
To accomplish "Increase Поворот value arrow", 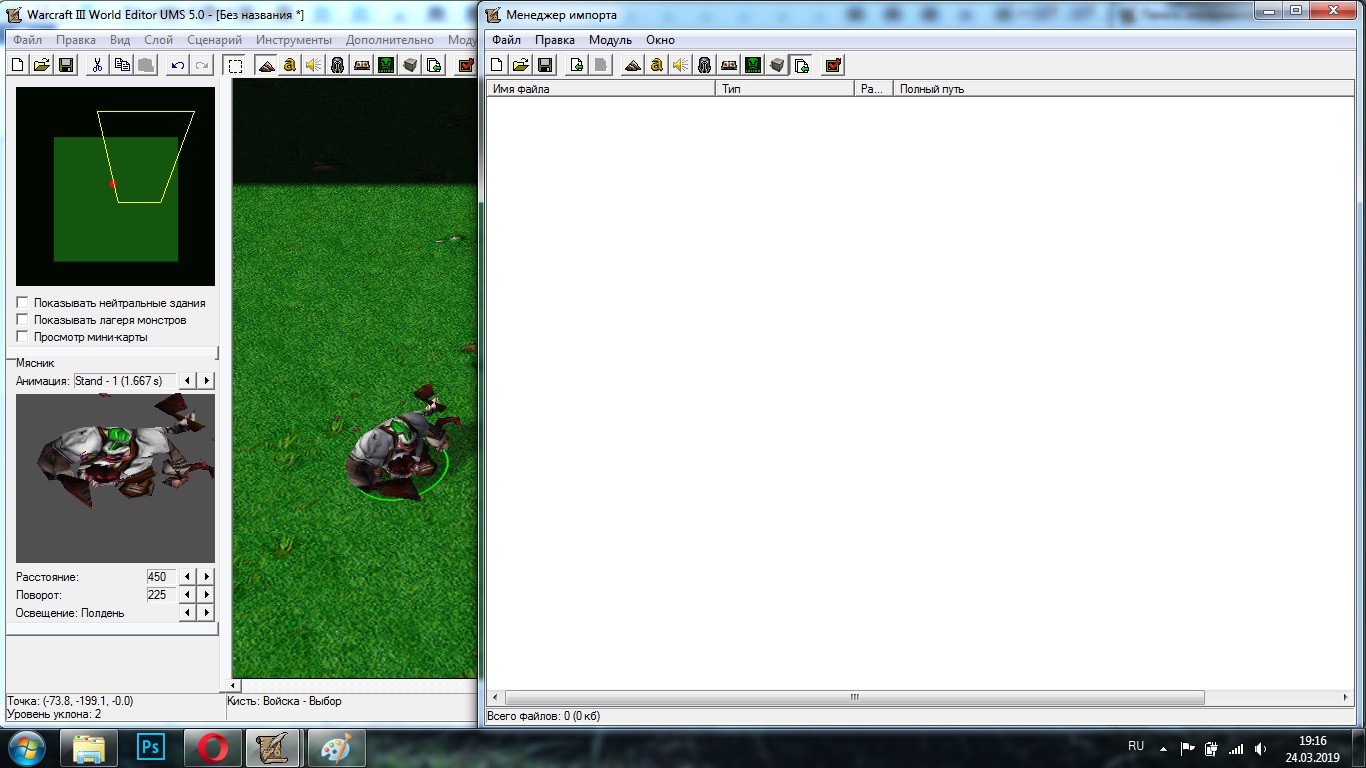I will (x=206, y=595).
